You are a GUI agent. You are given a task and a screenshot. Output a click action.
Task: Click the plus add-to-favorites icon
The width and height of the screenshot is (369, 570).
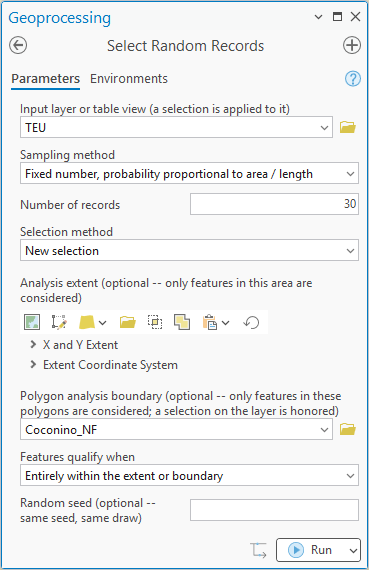click(x=352, y=45)
